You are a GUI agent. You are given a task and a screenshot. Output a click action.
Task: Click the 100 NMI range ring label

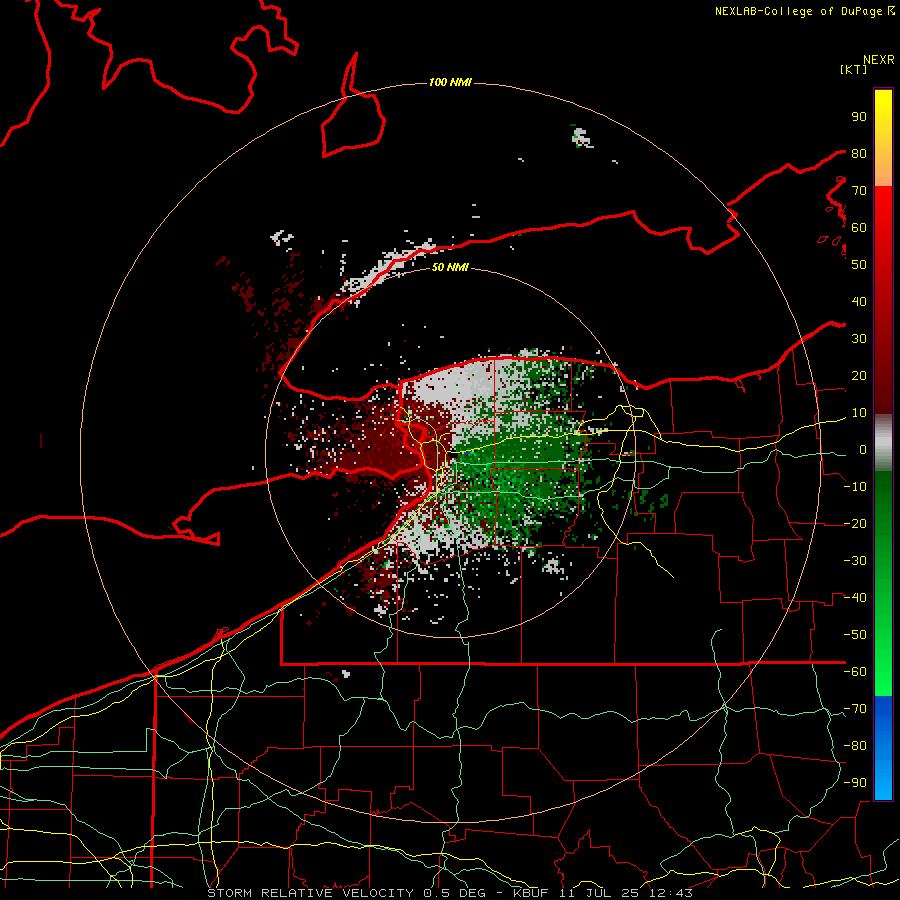pos(450,83)
